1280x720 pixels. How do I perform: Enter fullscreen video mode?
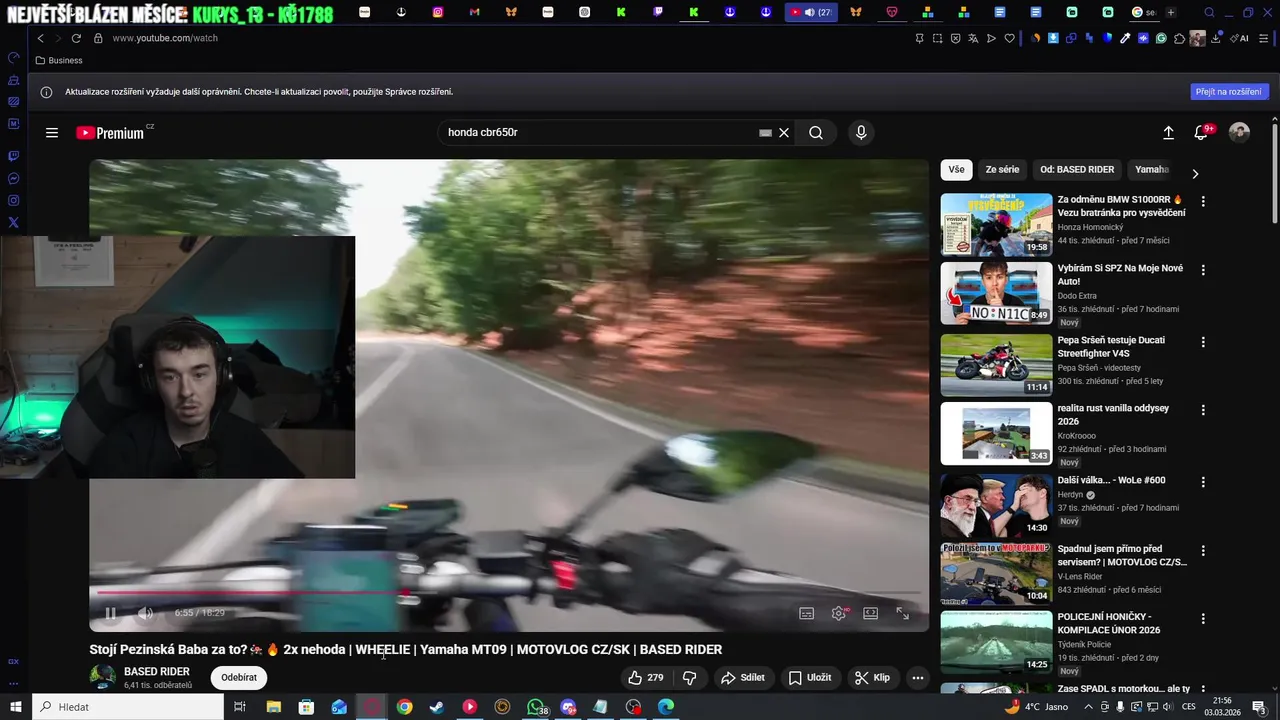point(902,613)
